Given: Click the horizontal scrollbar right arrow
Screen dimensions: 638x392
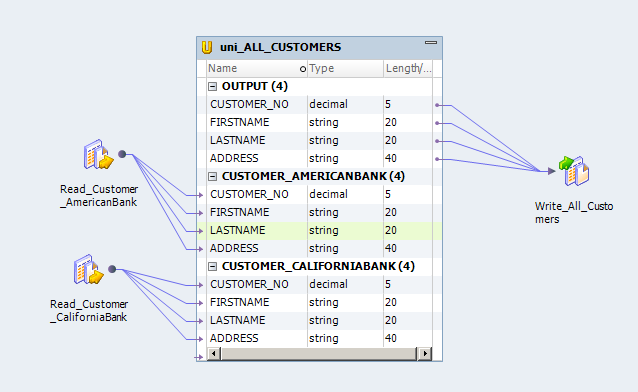Looking at the screenshot, I should [x=425, y=353].
